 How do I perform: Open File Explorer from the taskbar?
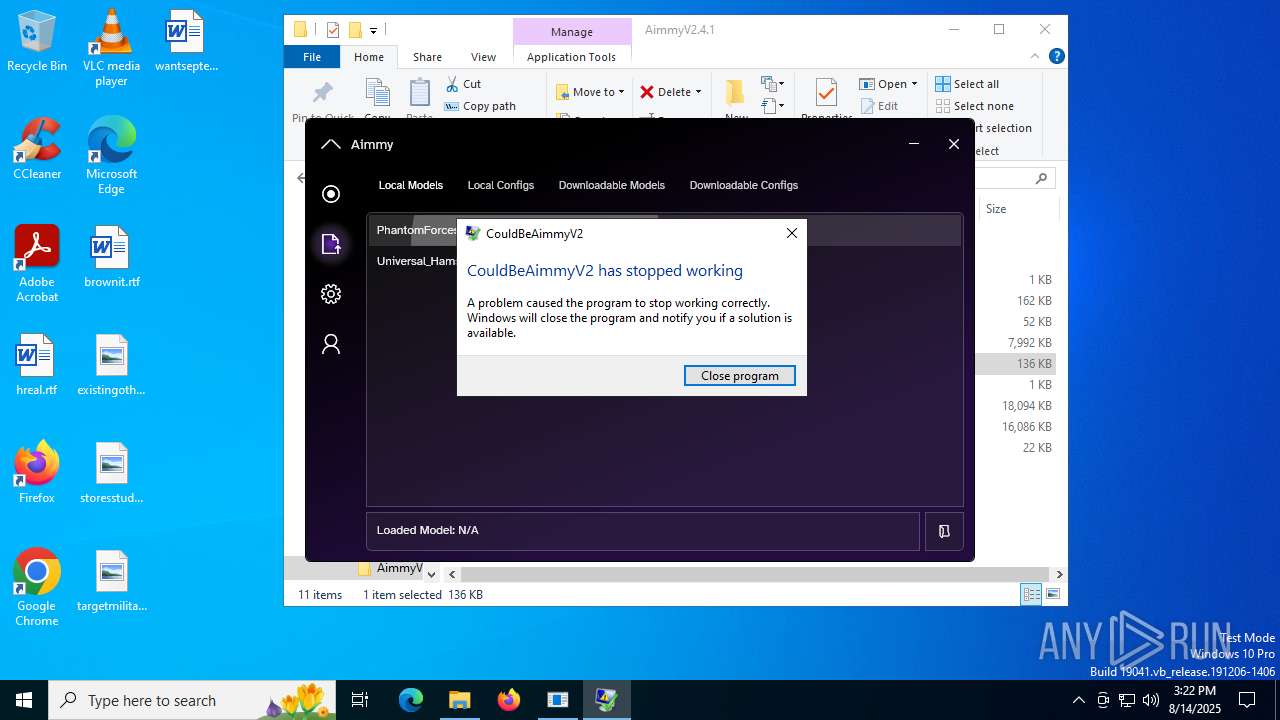[x=459, y=700]
